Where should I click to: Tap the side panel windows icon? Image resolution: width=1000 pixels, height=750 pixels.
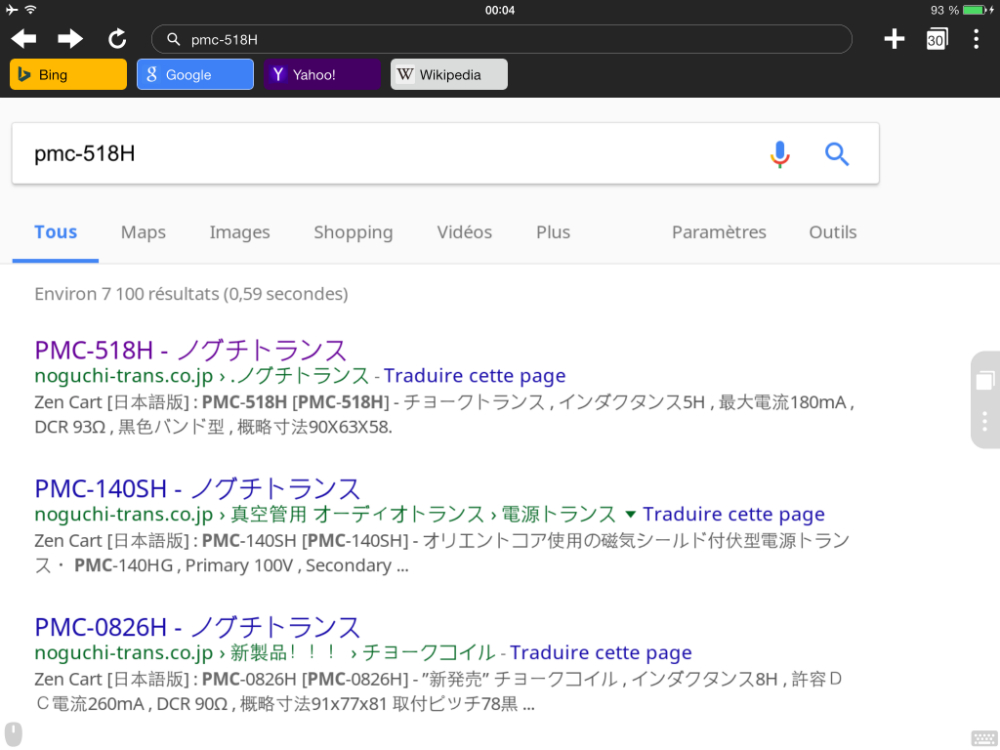tap(985, 380)
